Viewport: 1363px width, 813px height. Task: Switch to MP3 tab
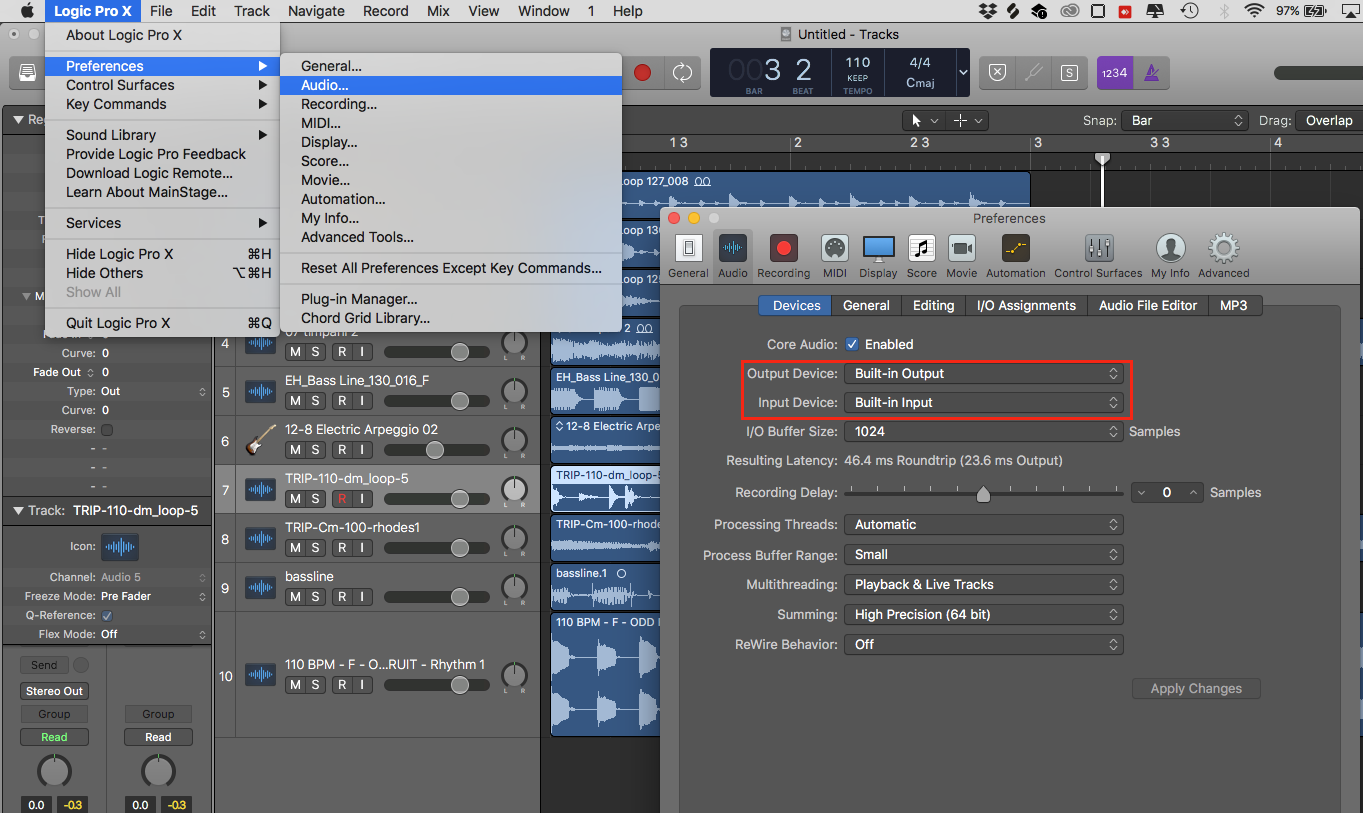pos(1234,305)
